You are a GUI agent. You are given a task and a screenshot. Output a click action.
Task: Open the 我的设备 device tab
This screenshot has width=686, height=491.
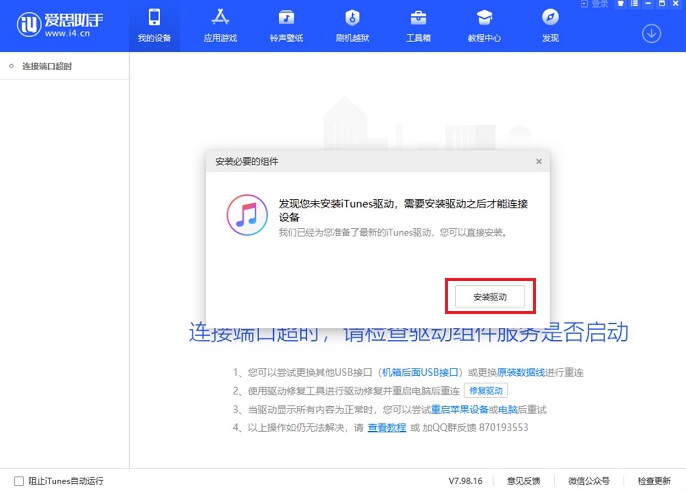tap(154, 25)
